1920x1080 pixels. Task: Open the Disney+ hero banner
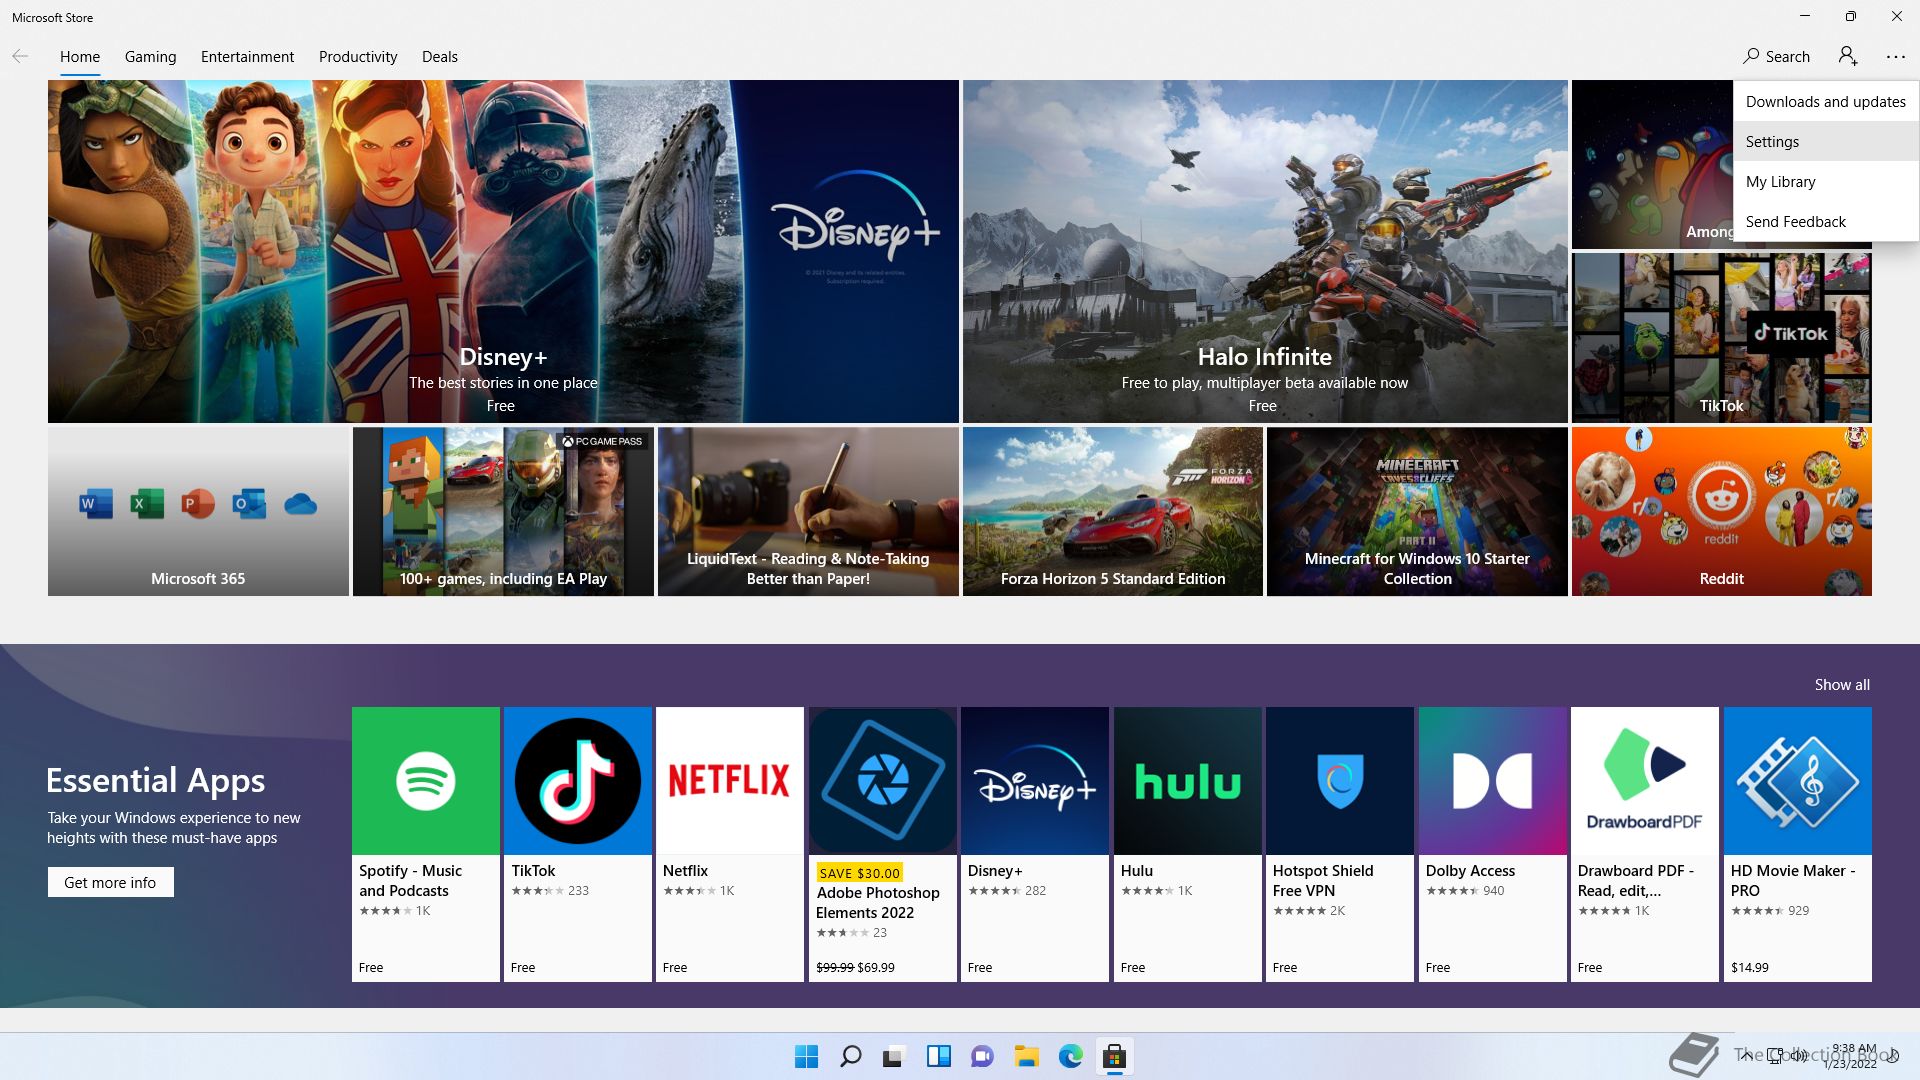[503, 251]
